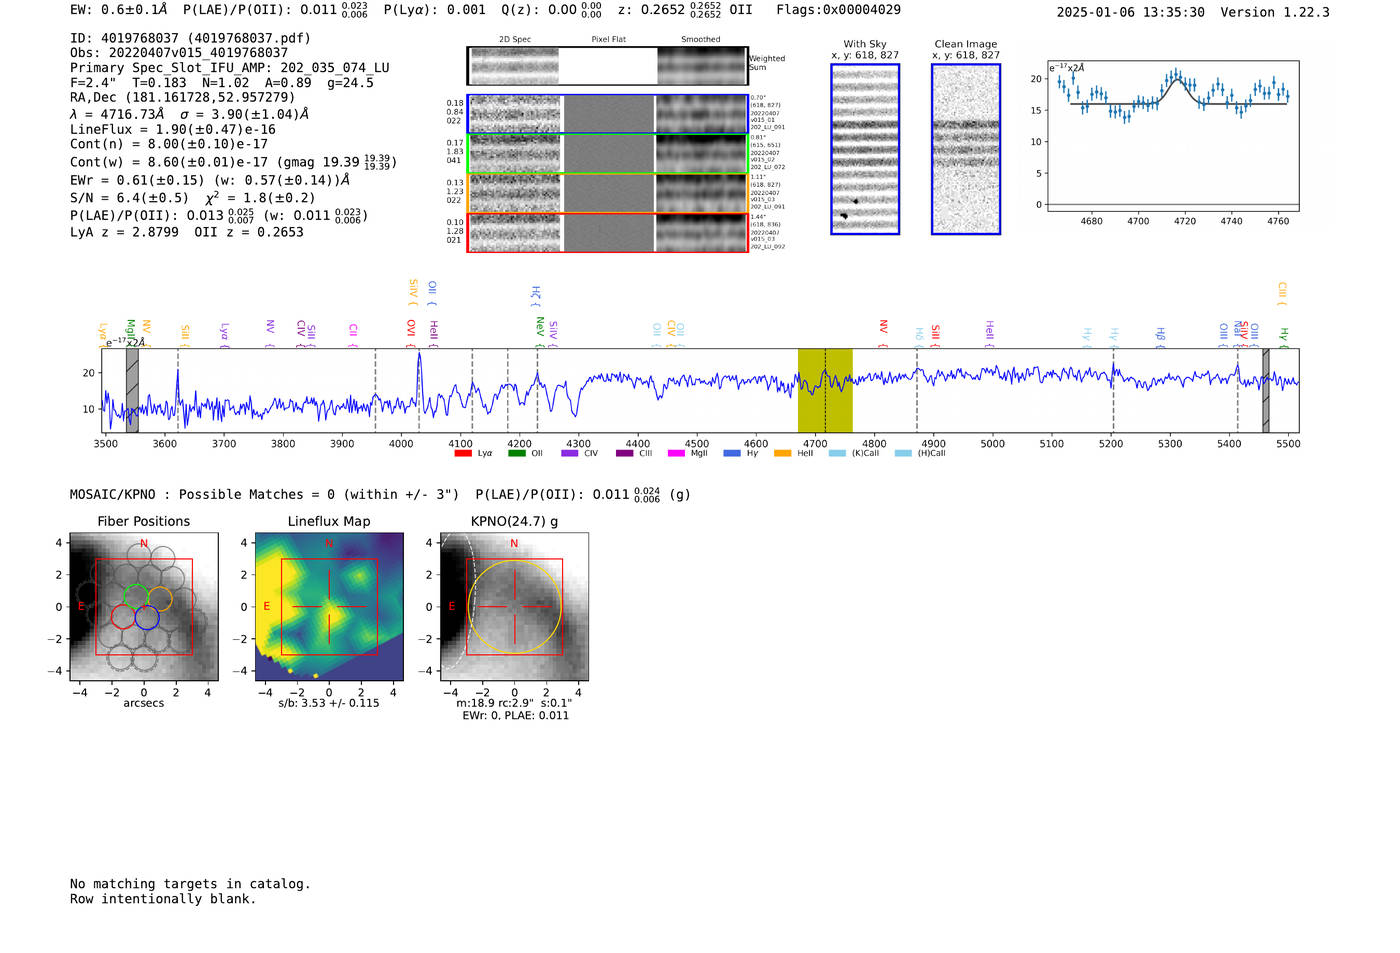Click the Hβ line label
This screenshot has height=953, width=1400.
(1160, 337)
